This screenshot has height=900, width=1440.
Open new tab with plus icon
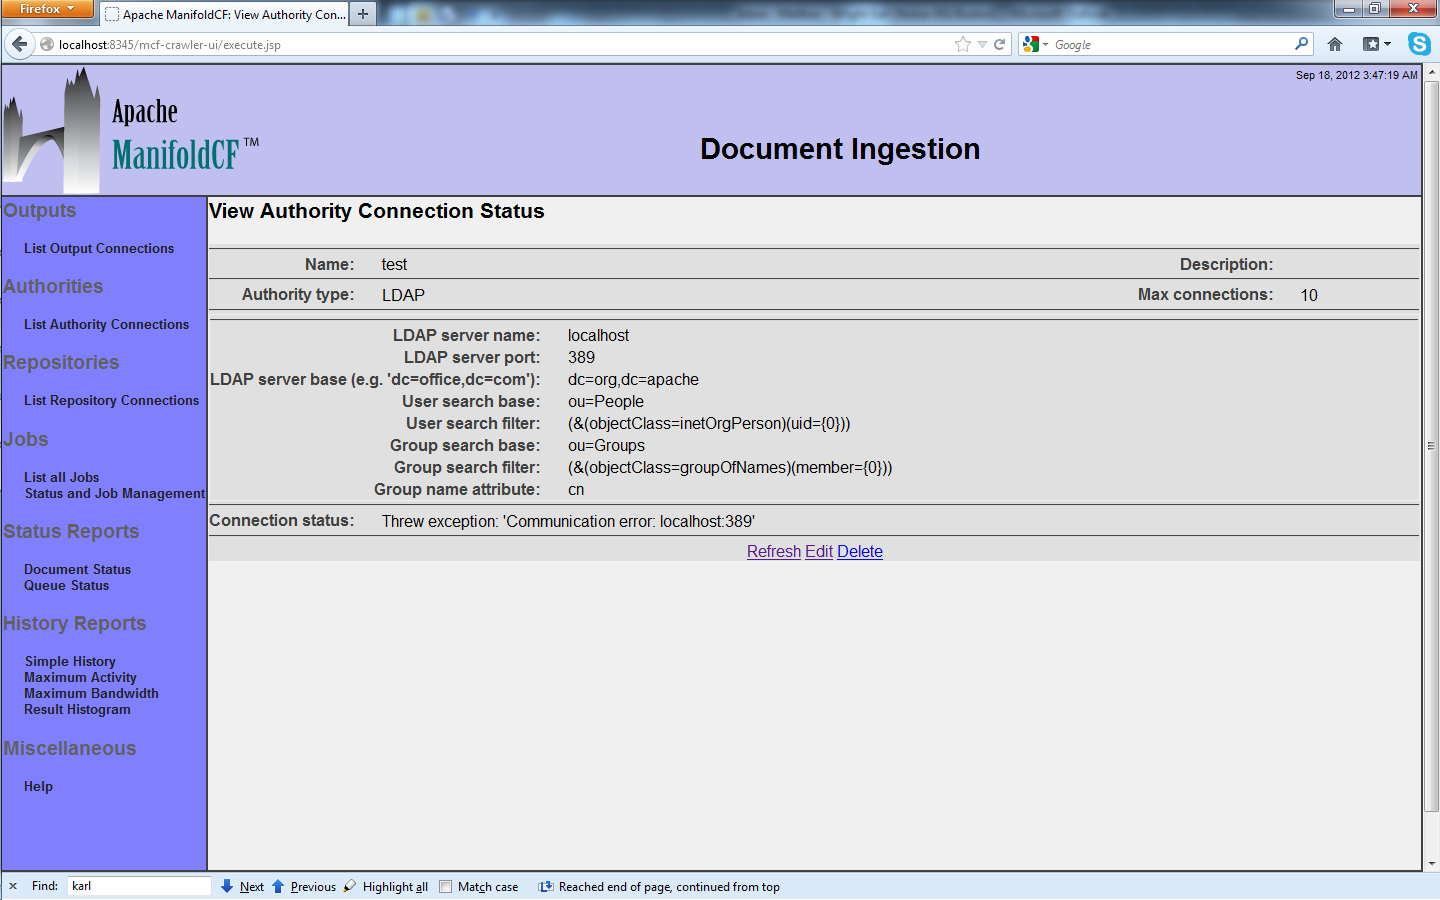coord(363,14)
